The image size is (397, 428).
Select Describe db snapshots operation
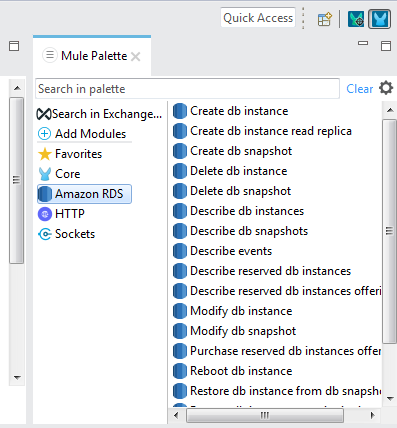tap(240, 231)
